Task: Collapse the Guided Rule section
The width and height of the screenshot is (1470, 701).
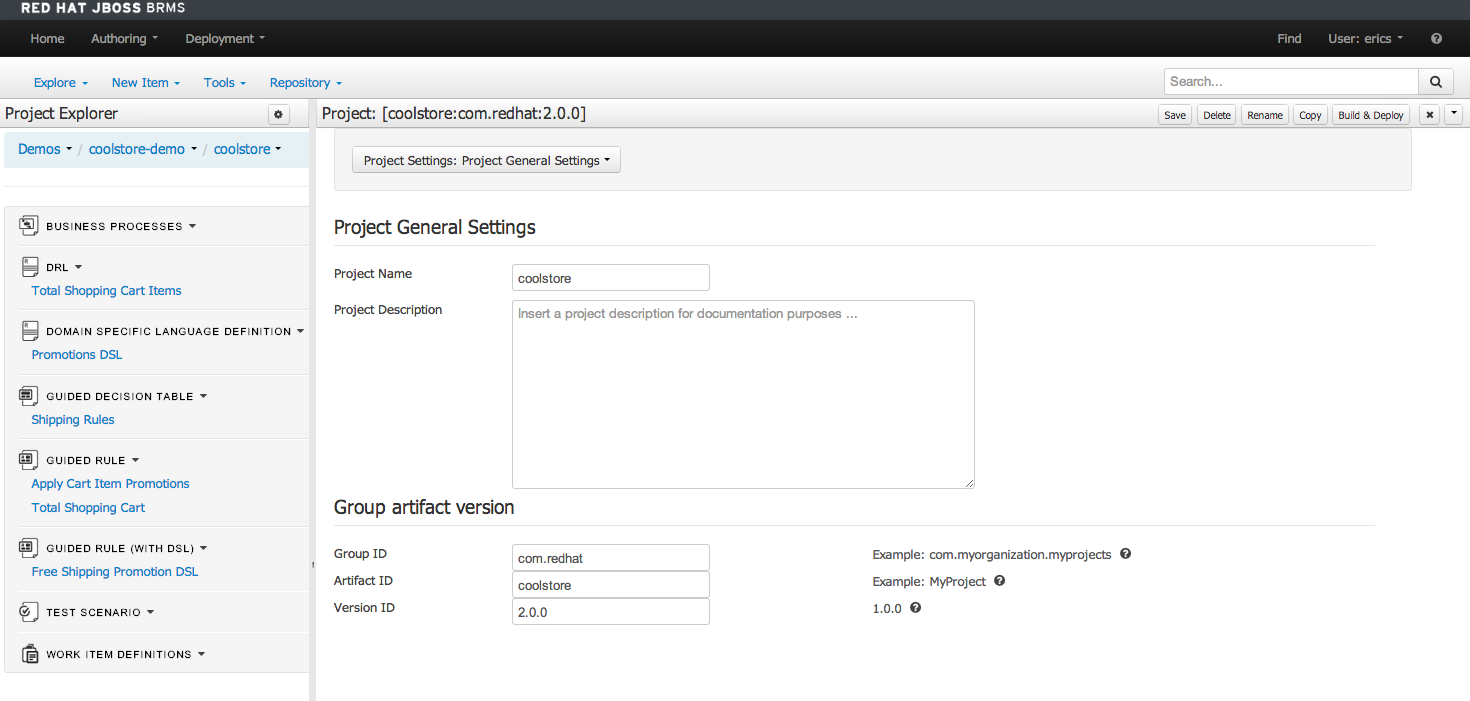Action: coord(135,461)
